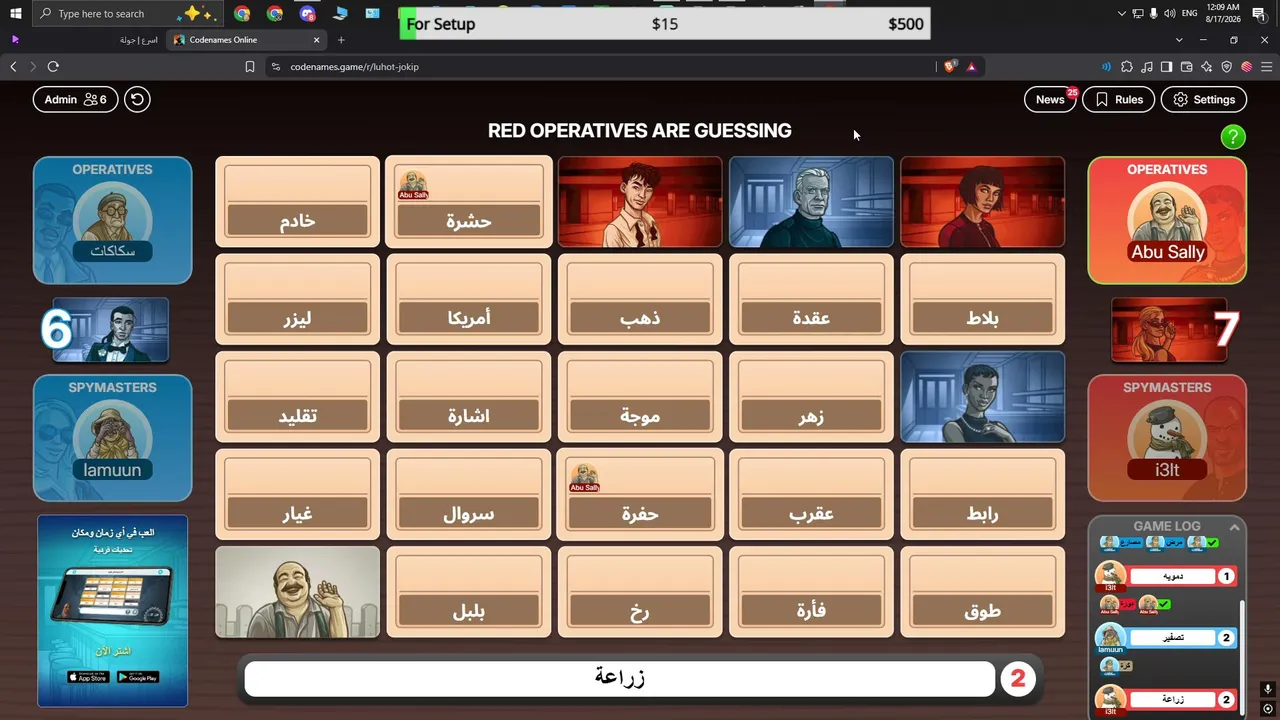The height and width of the screenshot is (720, 1280).
Task: Open the browser tab search chevron
Action: [1179, 40]
